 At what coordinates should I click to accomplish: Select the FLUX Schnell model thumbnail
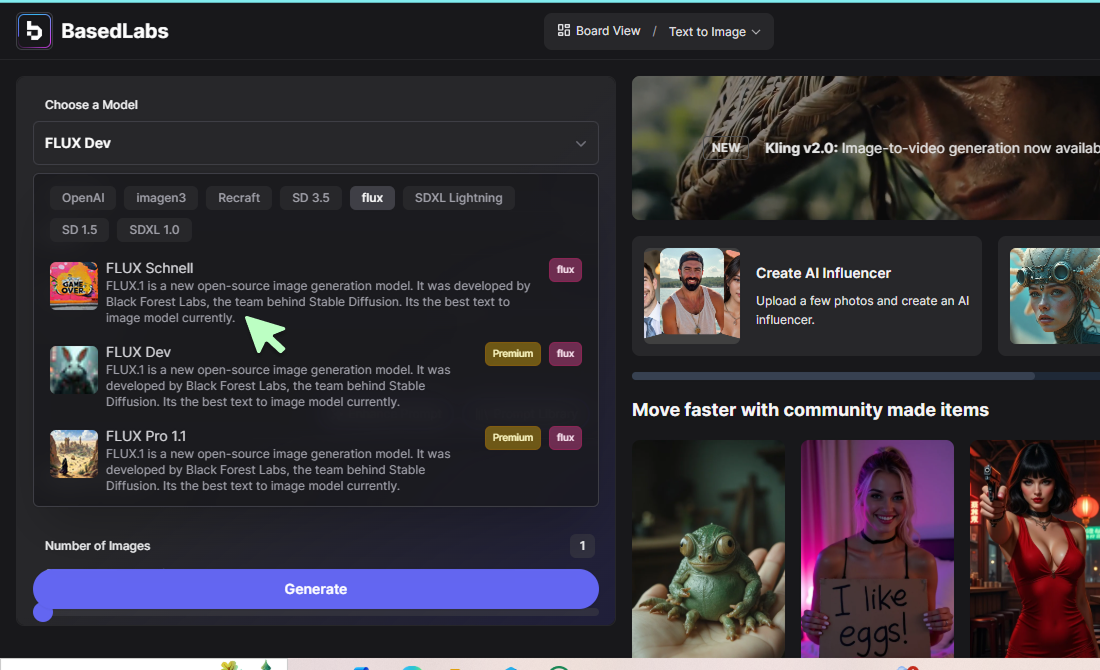(x=74, y=286)
